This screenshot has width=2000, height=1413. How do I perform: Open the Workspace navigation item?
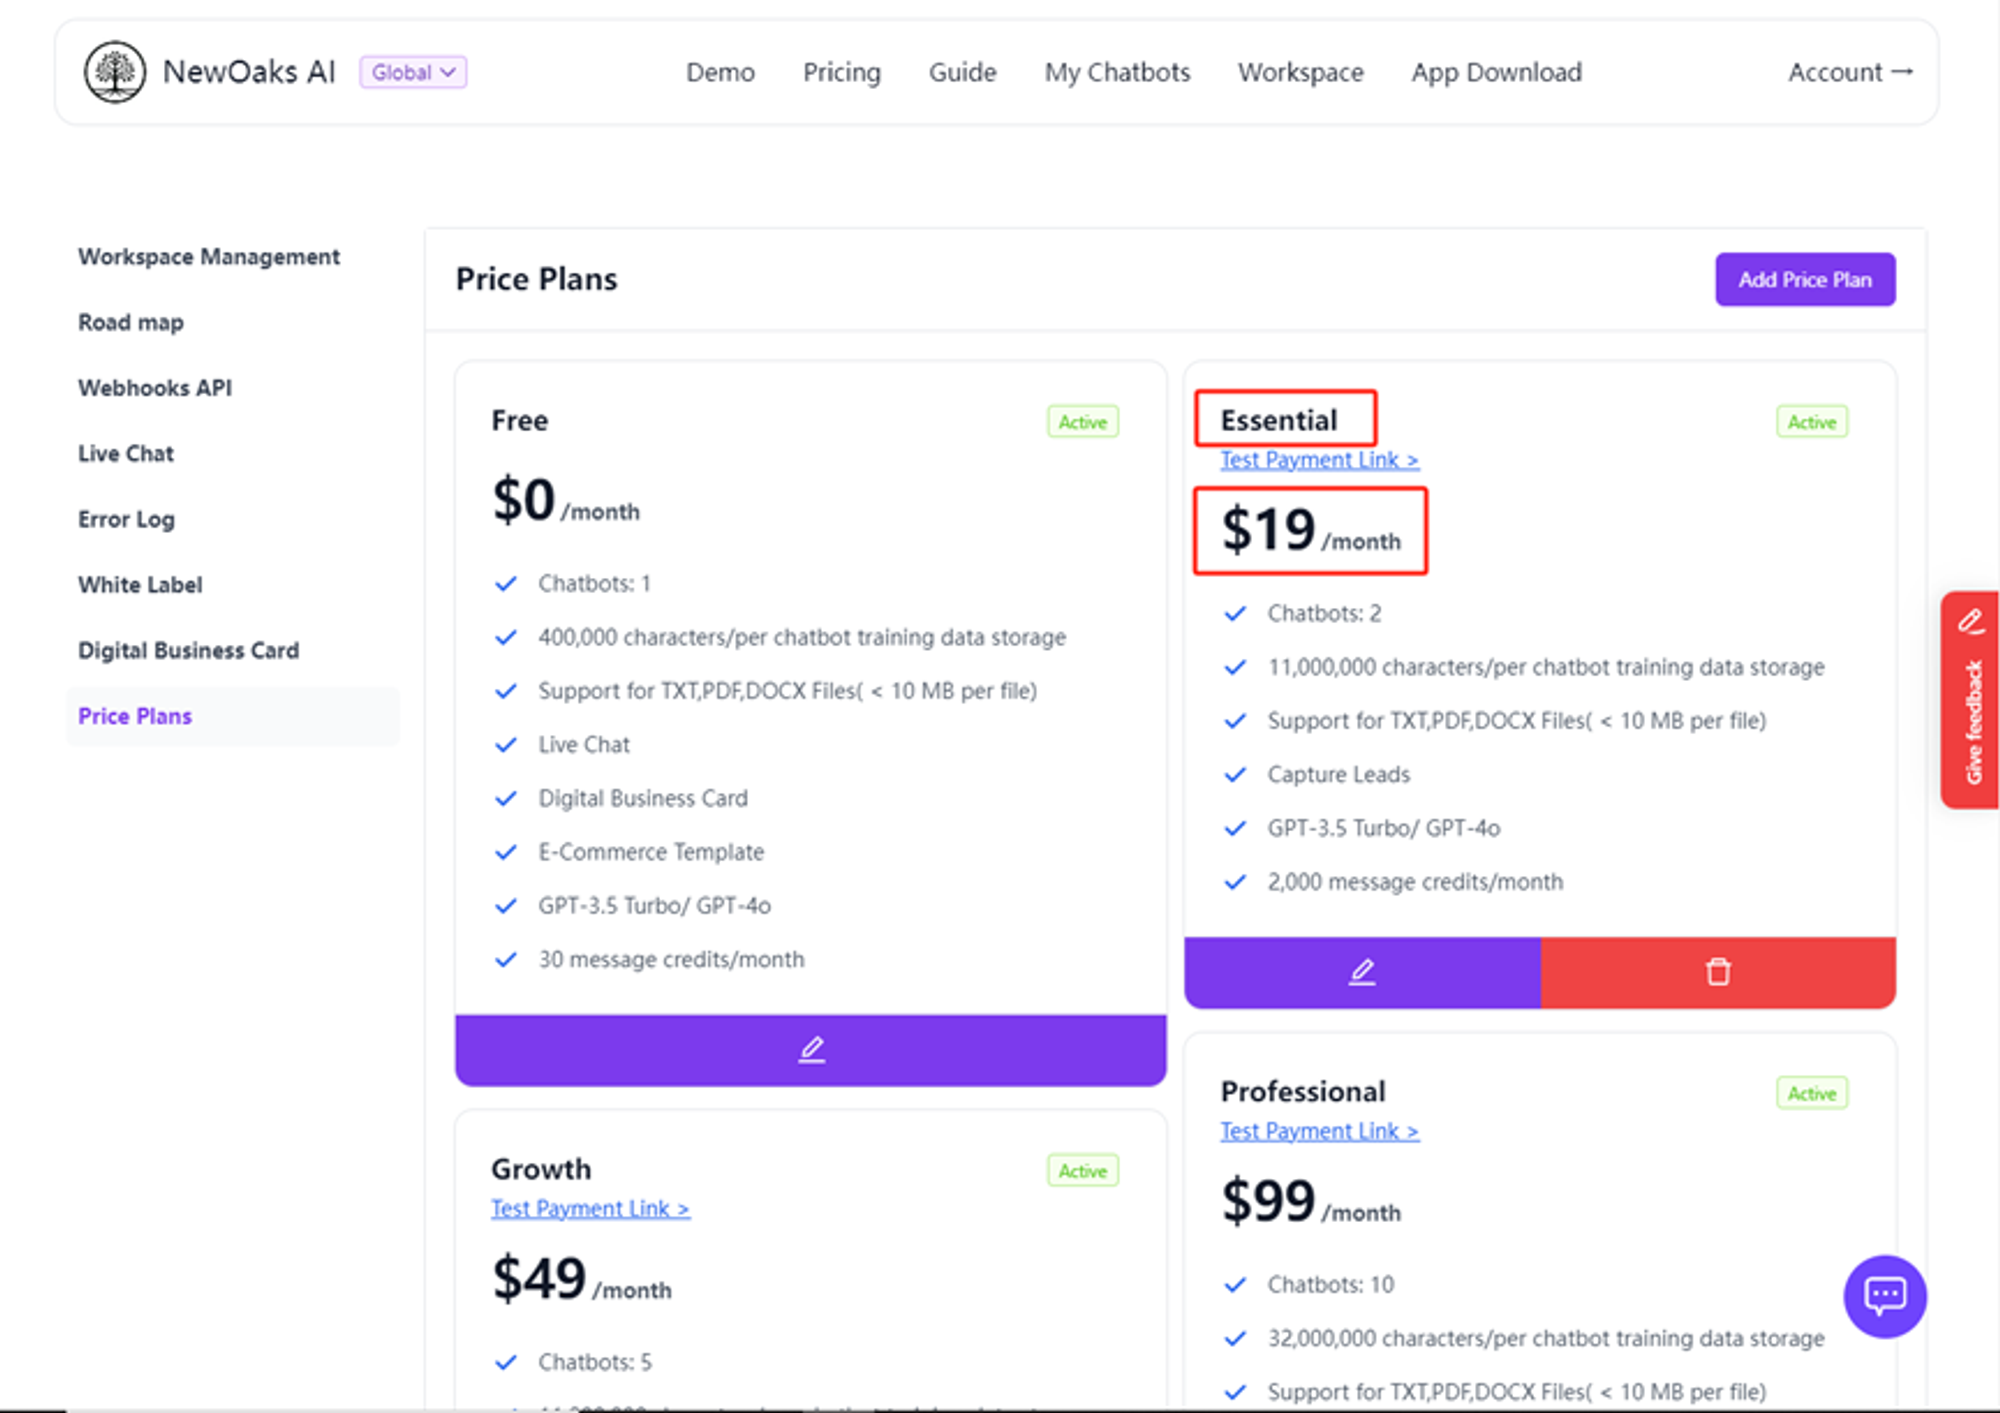[1300, 72]
